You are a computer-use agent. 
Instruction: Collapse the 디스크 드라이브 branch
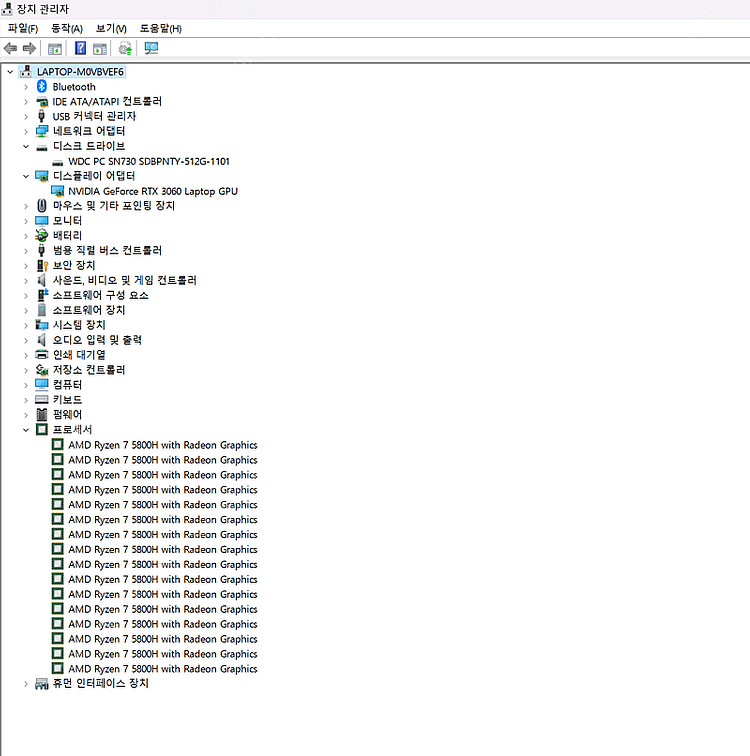tap(26, 146)
